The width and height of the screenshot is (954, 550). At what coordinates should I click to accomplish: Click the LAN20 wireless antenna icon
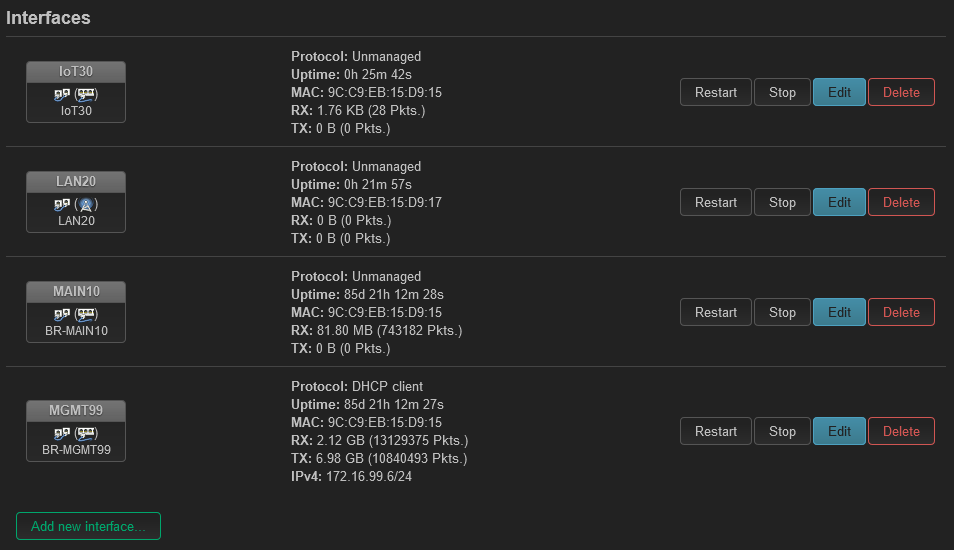pos(86,204)
